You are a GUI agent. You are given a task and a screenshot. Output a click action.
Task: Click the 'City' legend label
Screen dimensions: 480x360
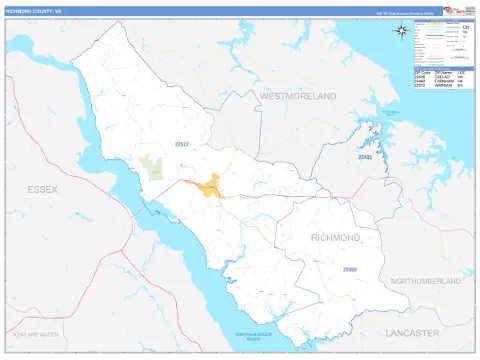466,27
